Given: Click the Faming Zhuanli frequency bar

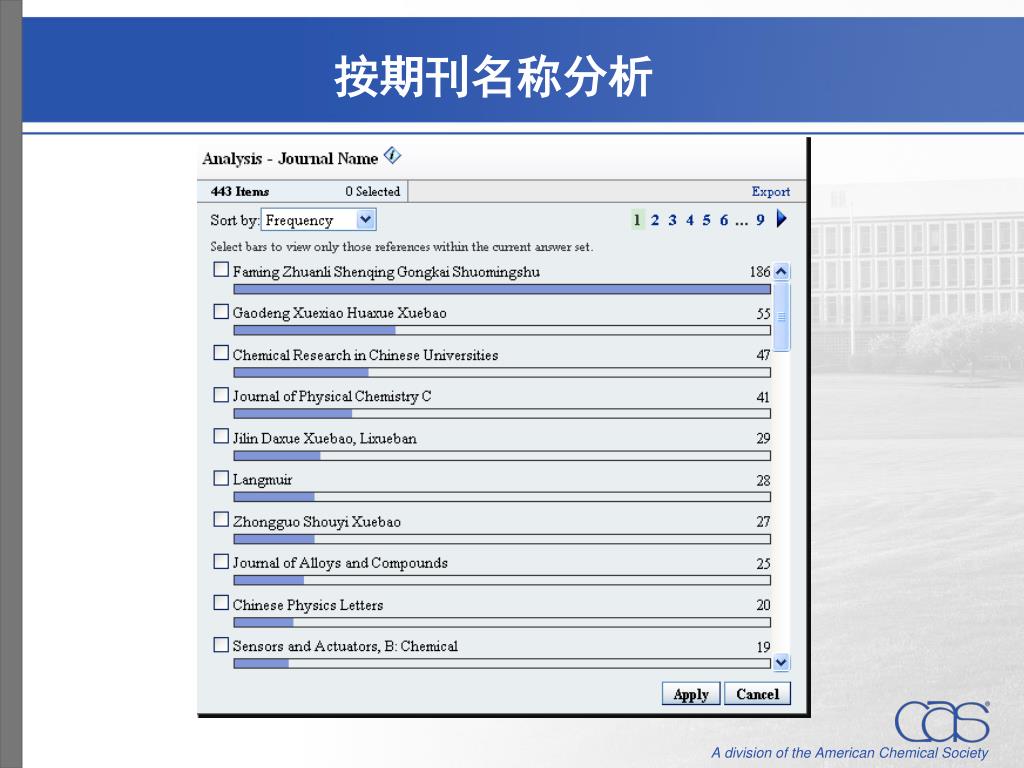Looking at the screenshot, I should 502,289.
